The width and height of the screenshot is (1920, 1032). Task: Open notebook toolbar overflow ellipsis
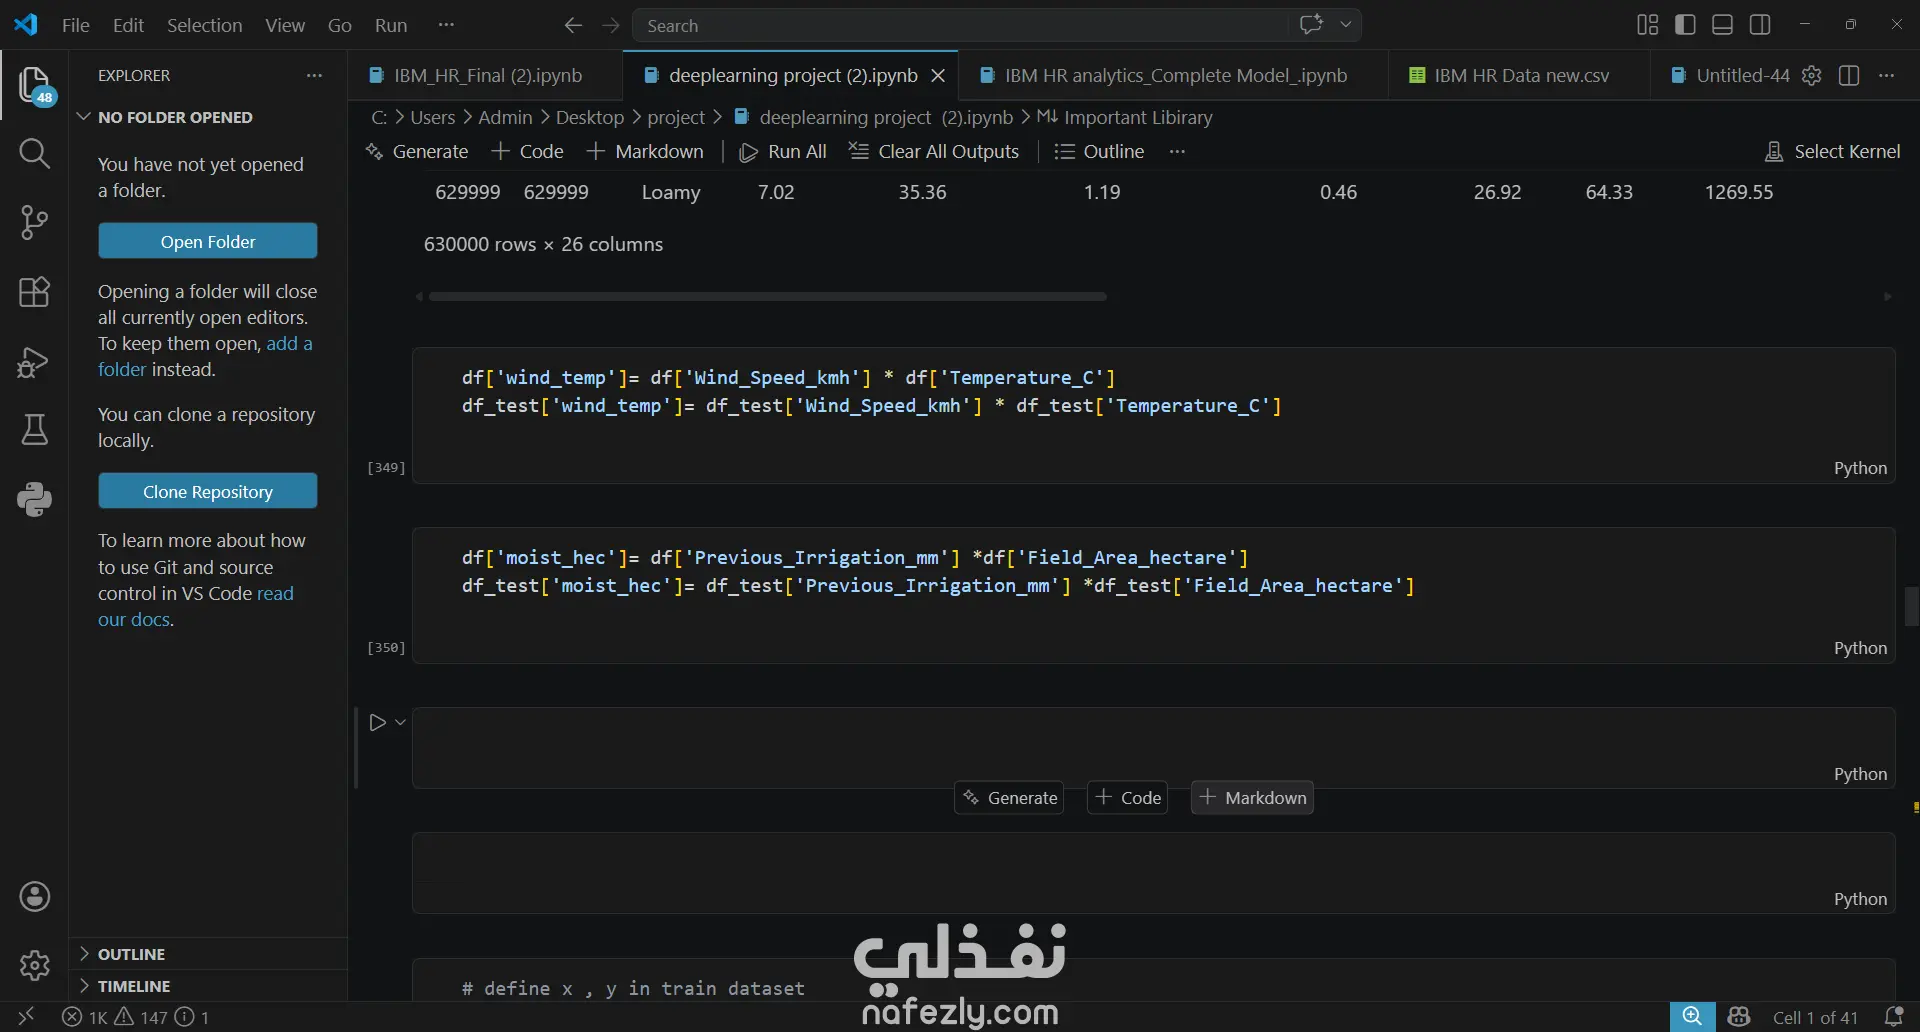tap(1177, 151)
